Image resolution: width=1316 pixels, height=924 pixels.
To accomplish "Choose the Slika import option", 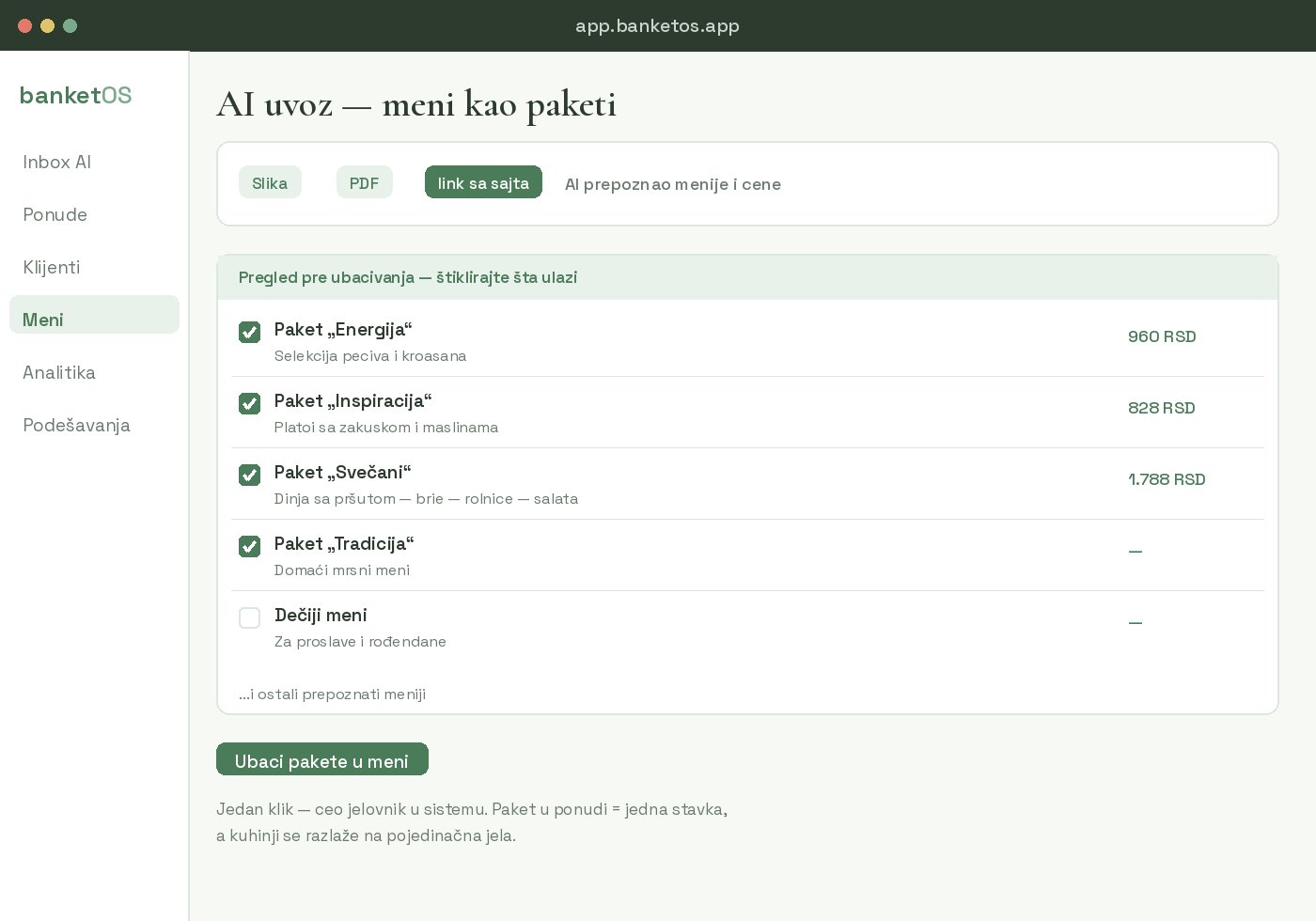I will [x=270, y=183].
